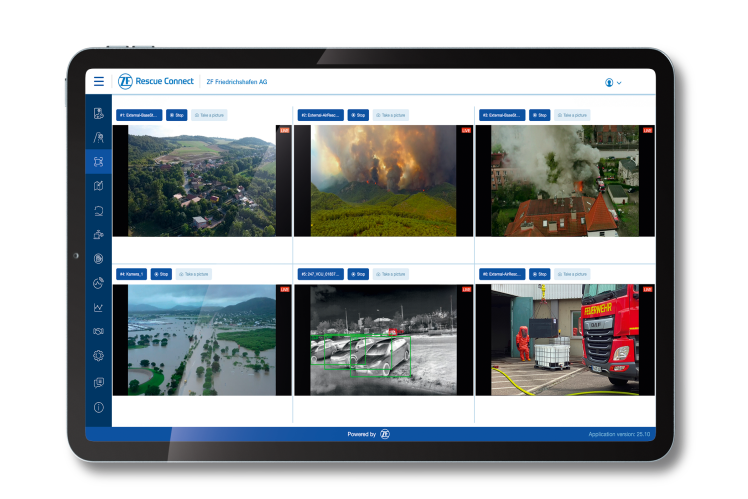Select the line chart icon in sidebar

pyautogui.click(x=98, y=307)
